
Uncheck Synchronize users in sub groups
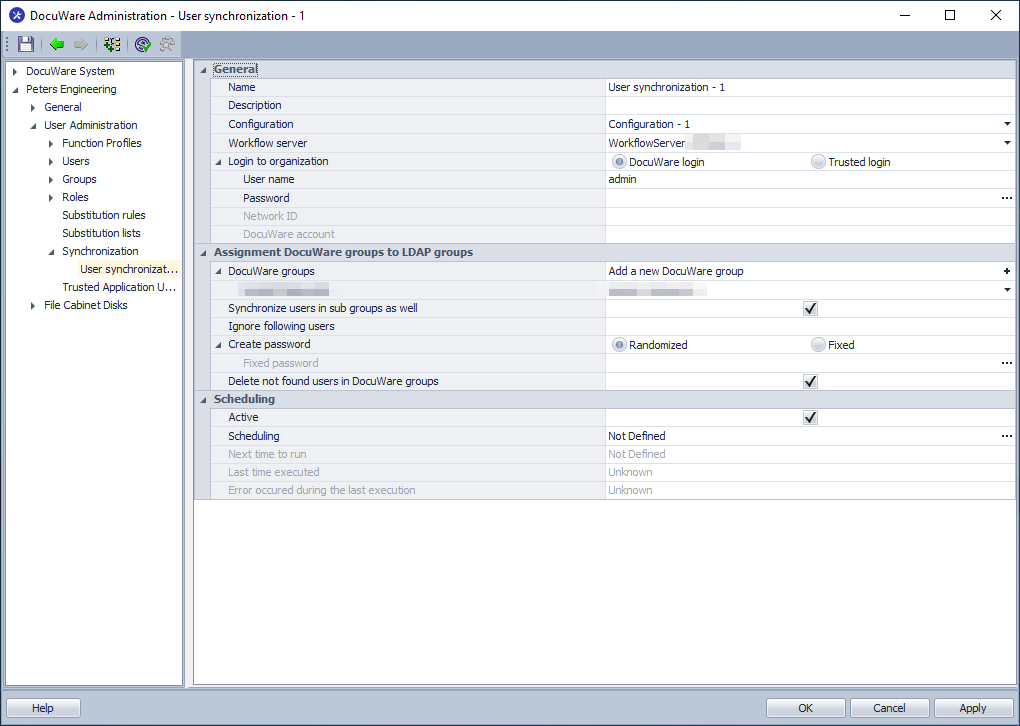pos(811,308)
